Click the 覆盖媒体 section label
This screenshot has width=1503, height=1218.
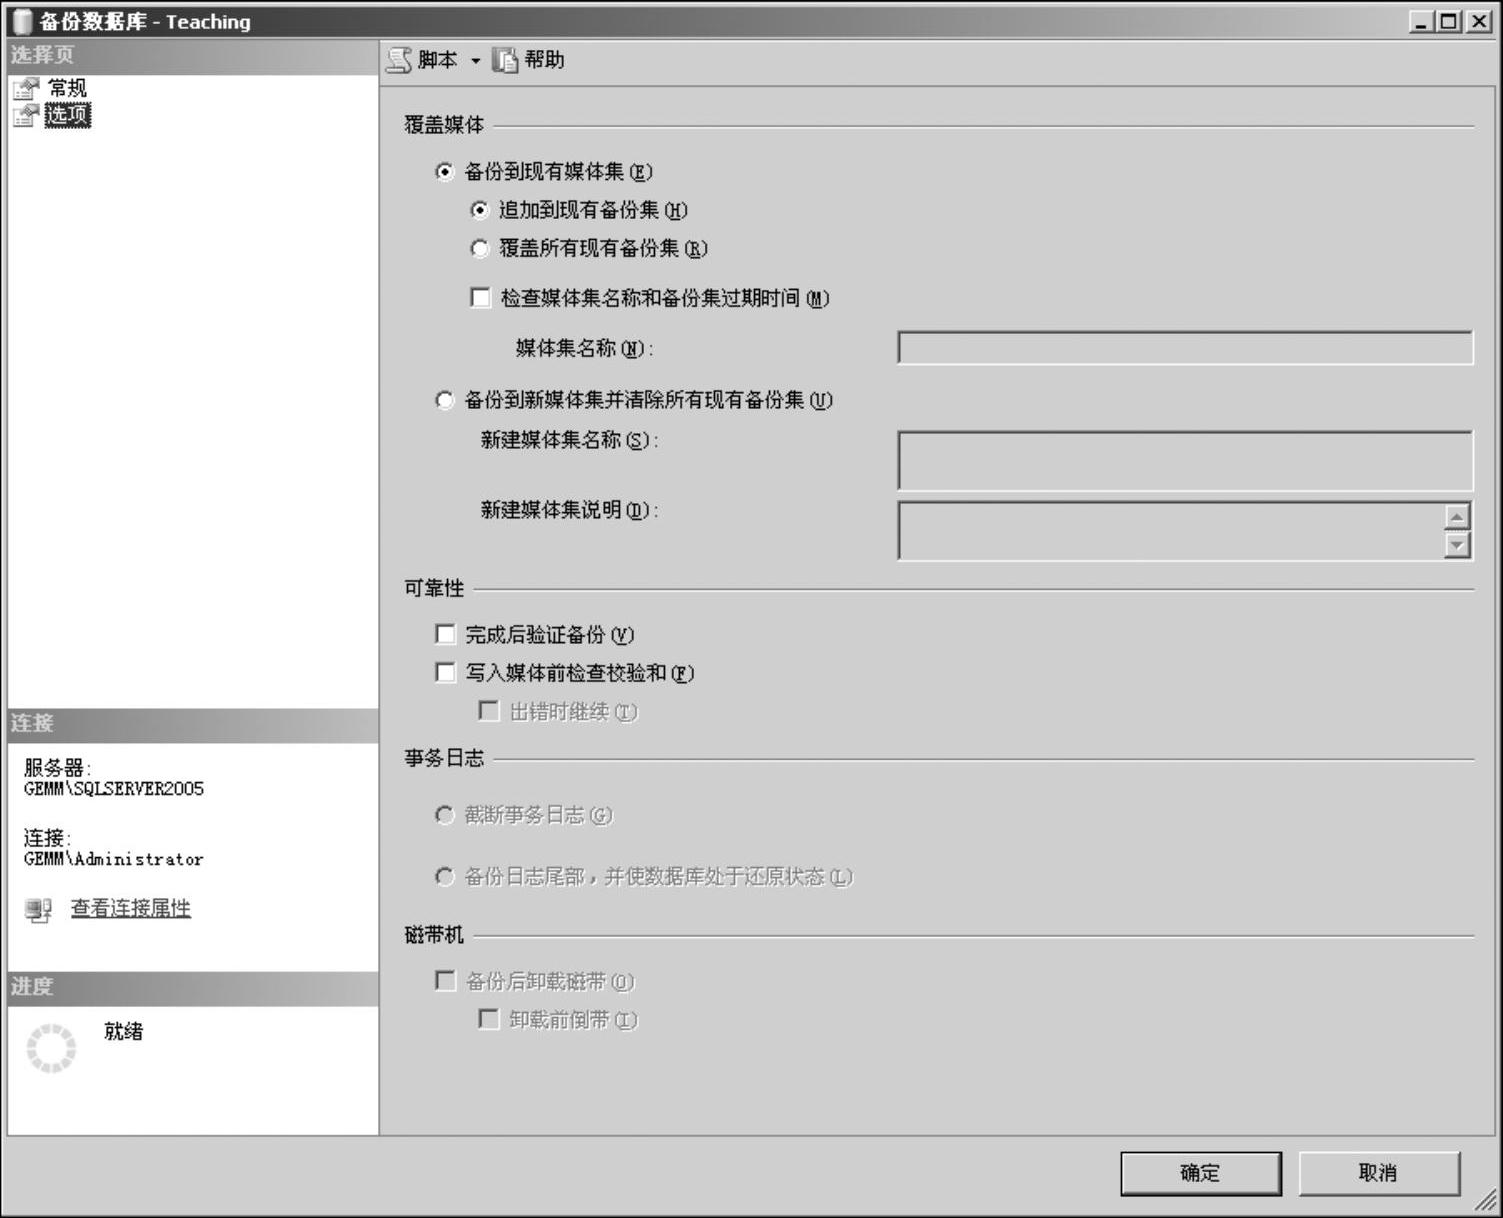click(444, 125)
